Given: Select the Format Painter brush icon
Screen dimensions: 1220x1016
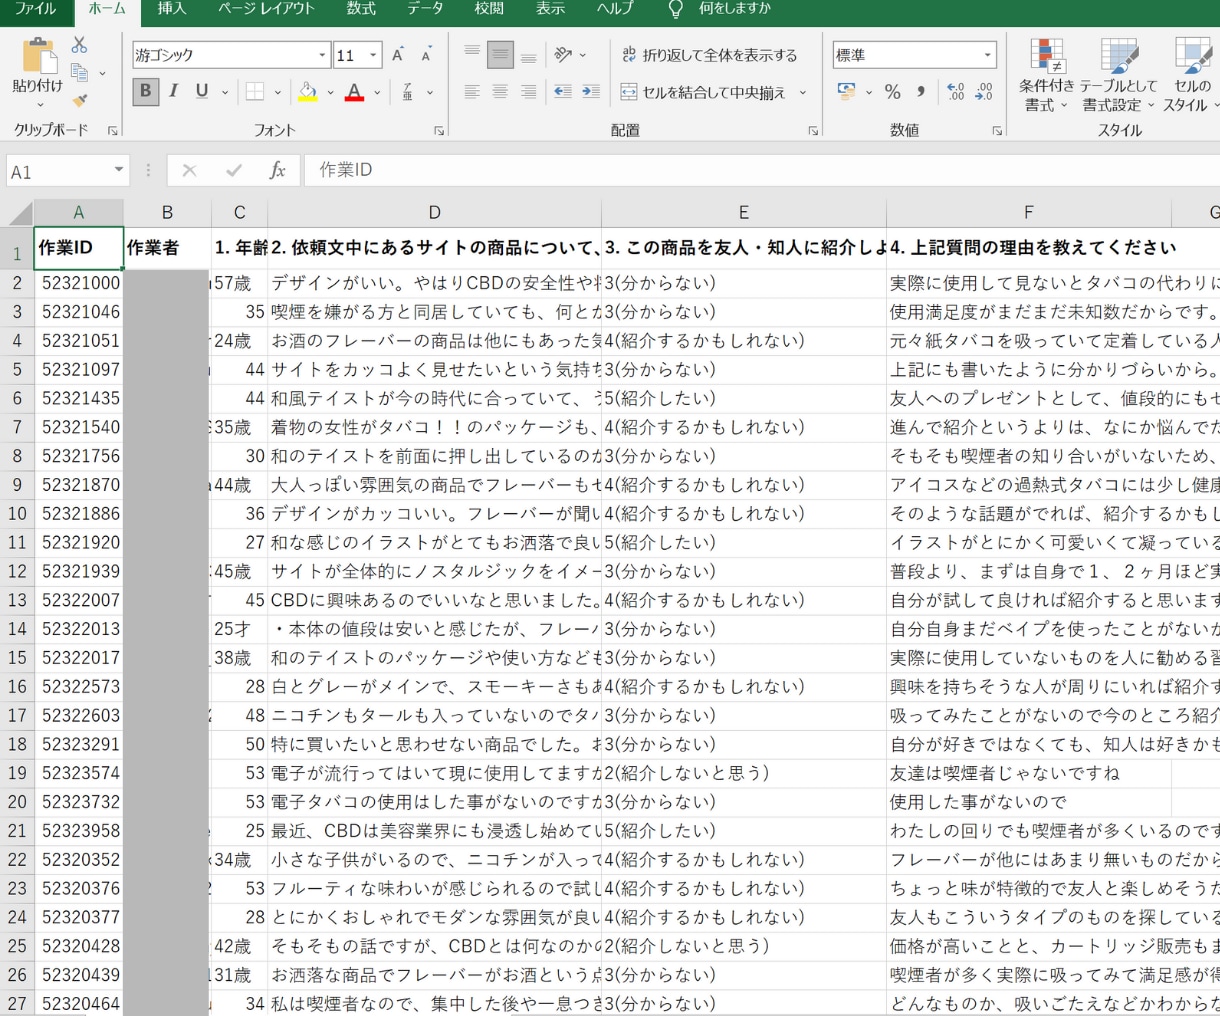Looking at the screenshot, I should coord(79,100).
